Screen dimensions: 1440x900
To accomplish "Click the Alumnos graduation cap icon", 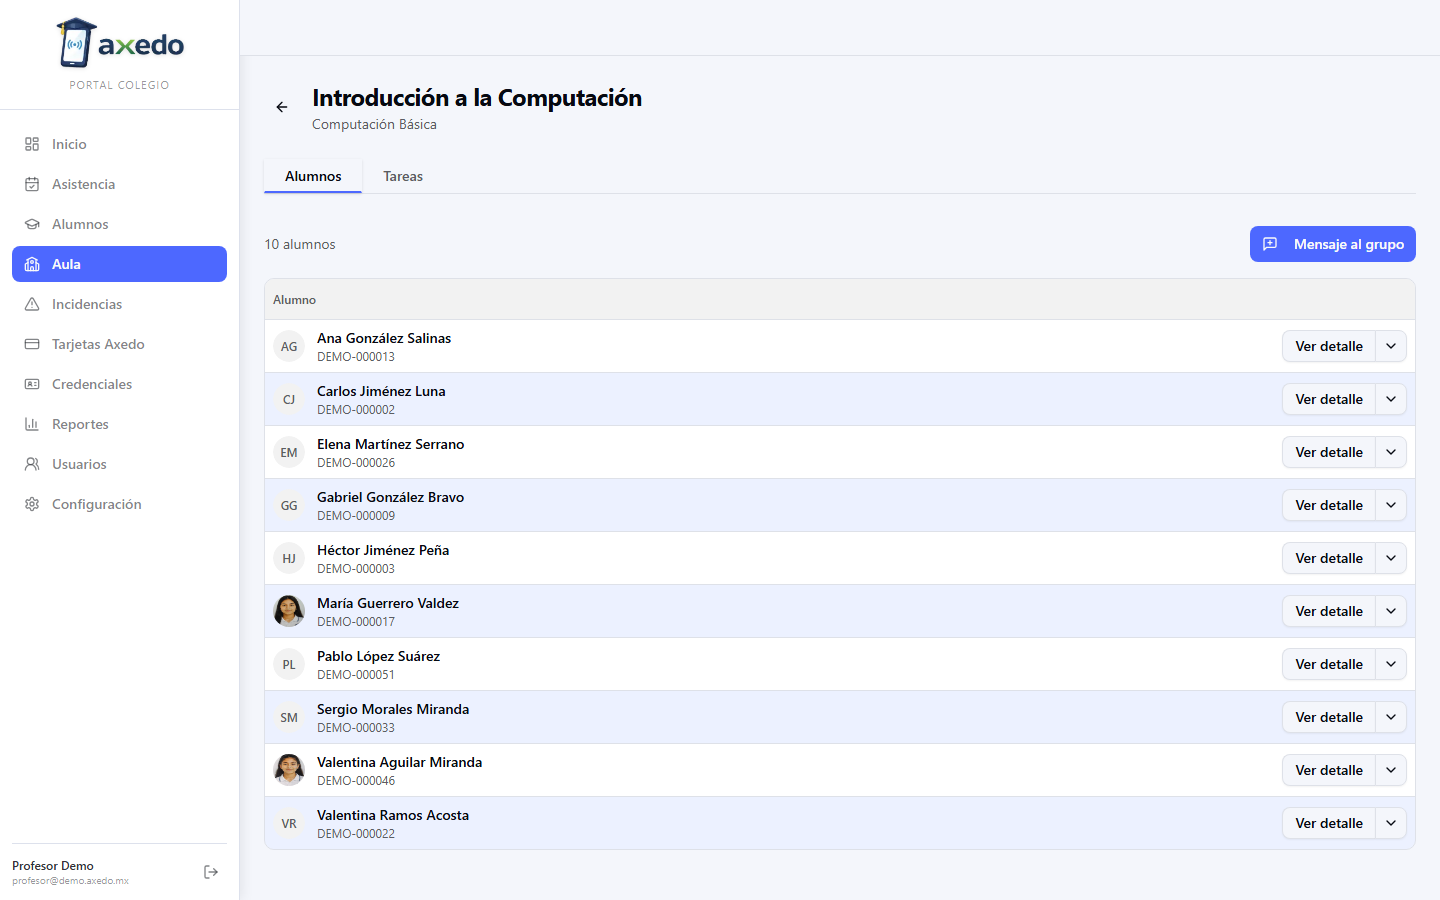I will pos(32,224).
